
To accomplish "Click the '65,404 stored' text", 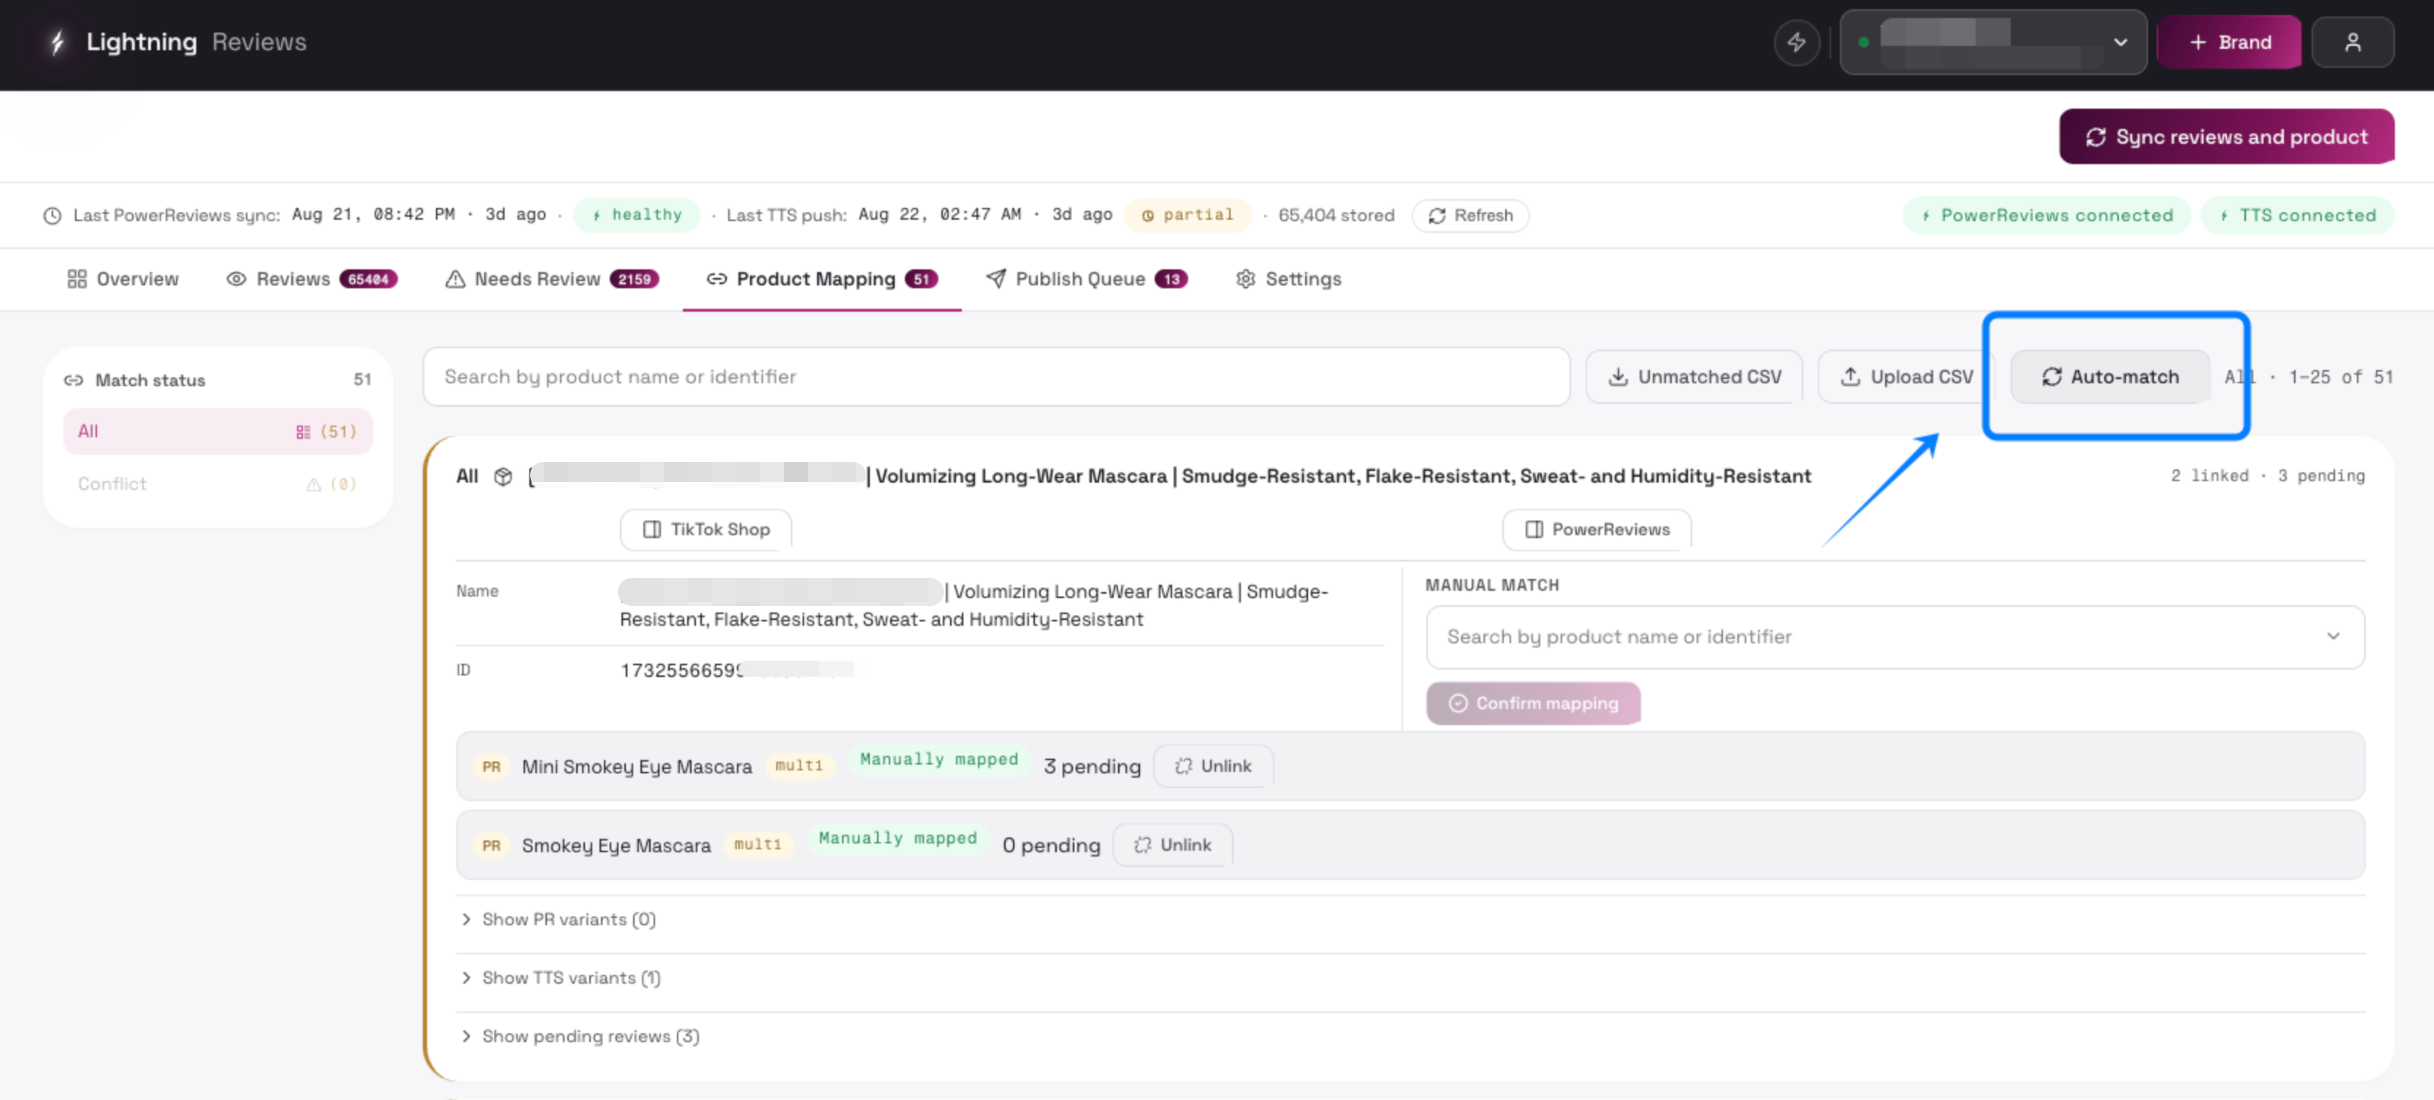I will (x=1336, y=215).
